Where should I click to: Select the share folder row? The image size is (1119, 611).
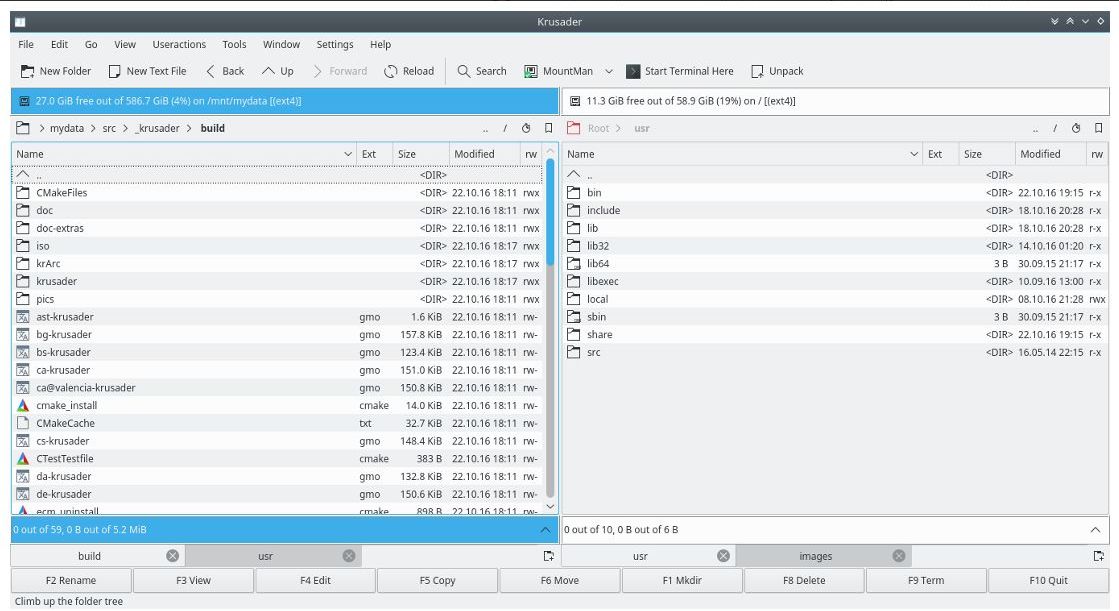coord(836,335)
